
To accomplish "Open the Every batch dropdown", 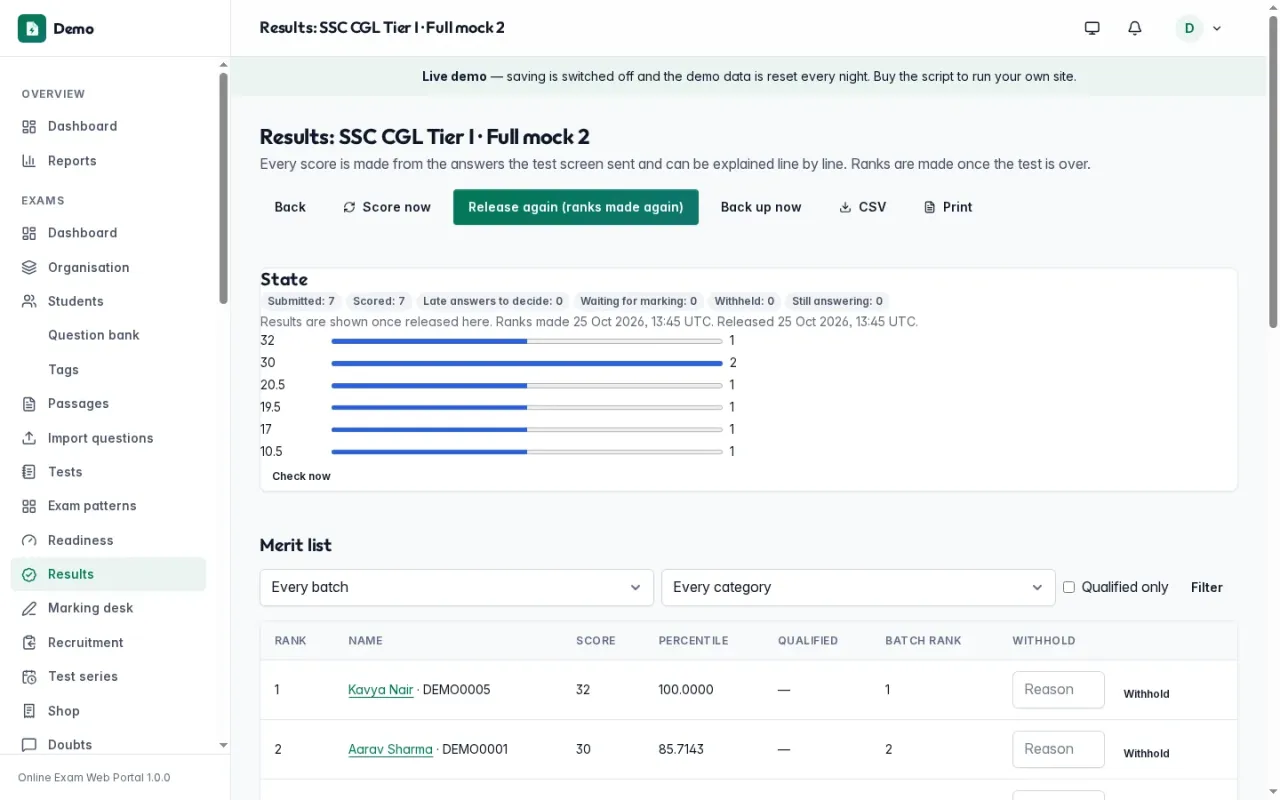I will pyautogui.click(x=456, y=587).
